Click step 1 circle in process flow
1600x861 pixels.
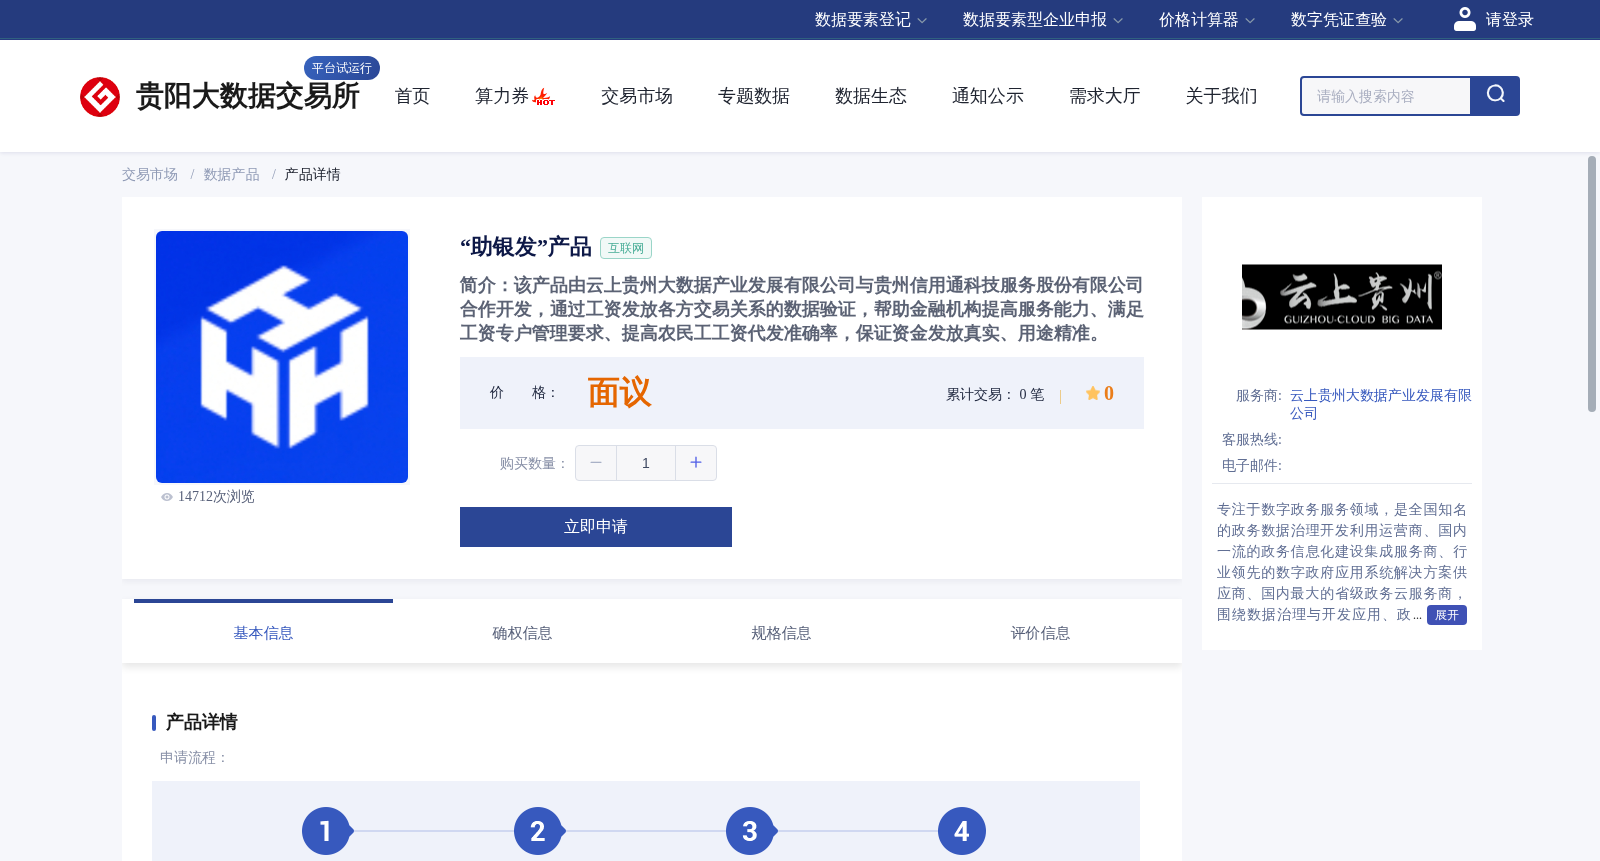(326, 831)
